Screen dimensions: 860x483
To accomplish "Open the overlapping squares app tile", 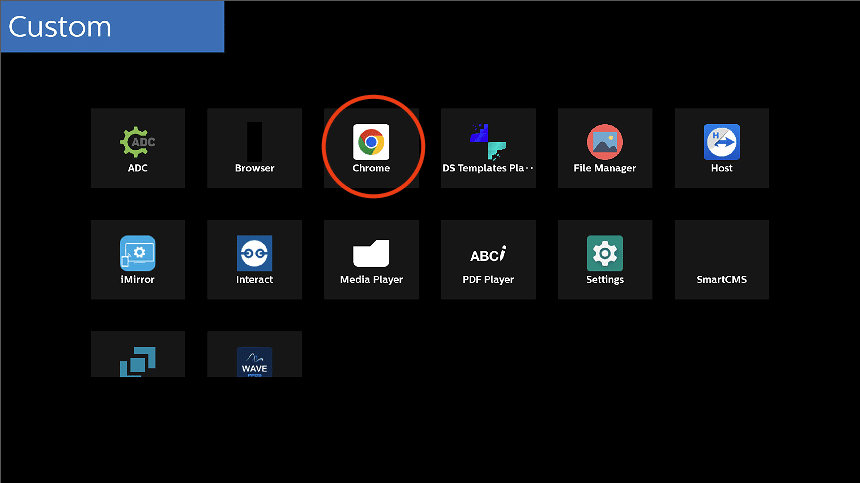I will click(x=138, y=354).
